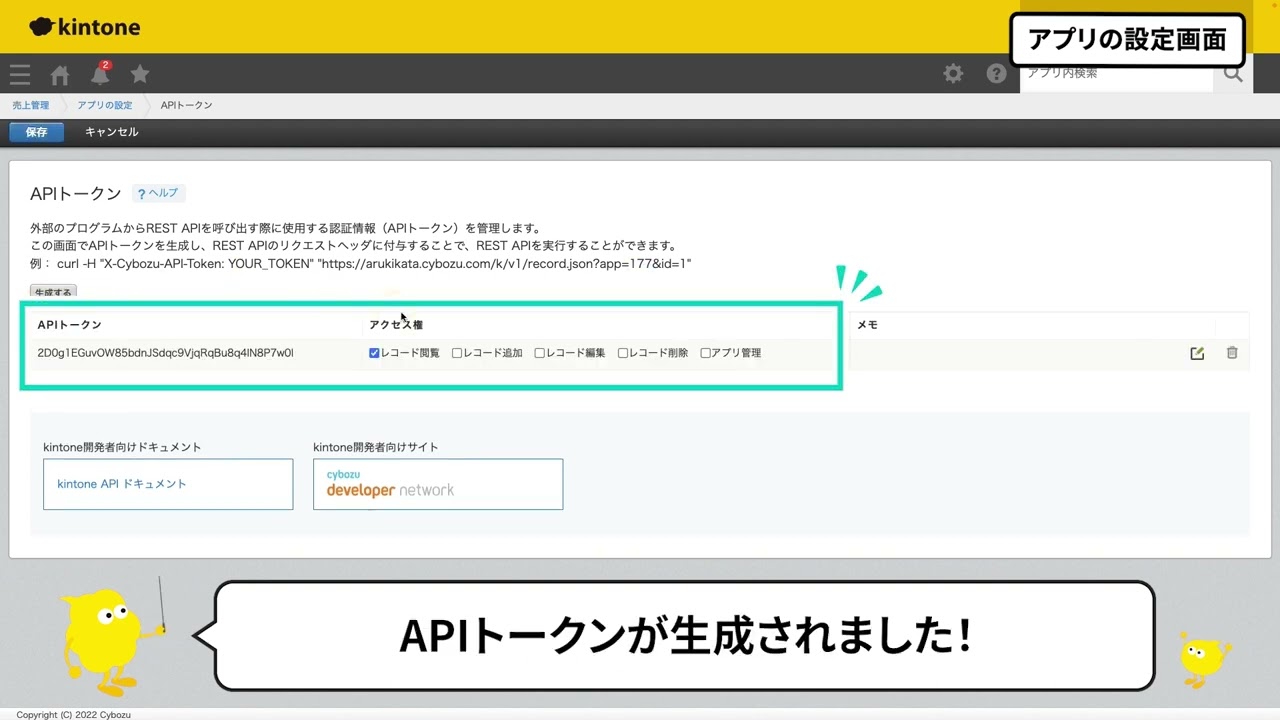Go to the kintone home icon
This screenshot has height=720, width=1280.
pyautogui.click(x=60, y=75)
